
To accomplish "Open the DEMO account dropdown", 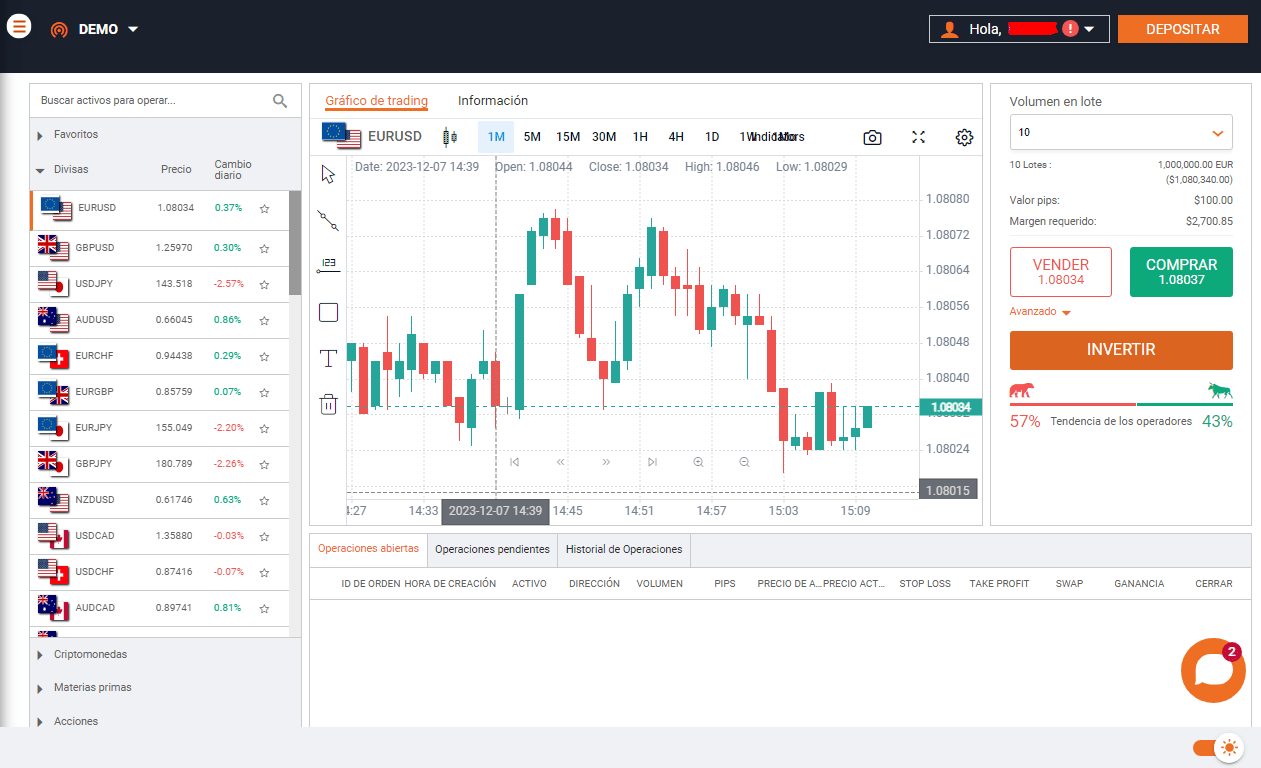I will 95,29.
